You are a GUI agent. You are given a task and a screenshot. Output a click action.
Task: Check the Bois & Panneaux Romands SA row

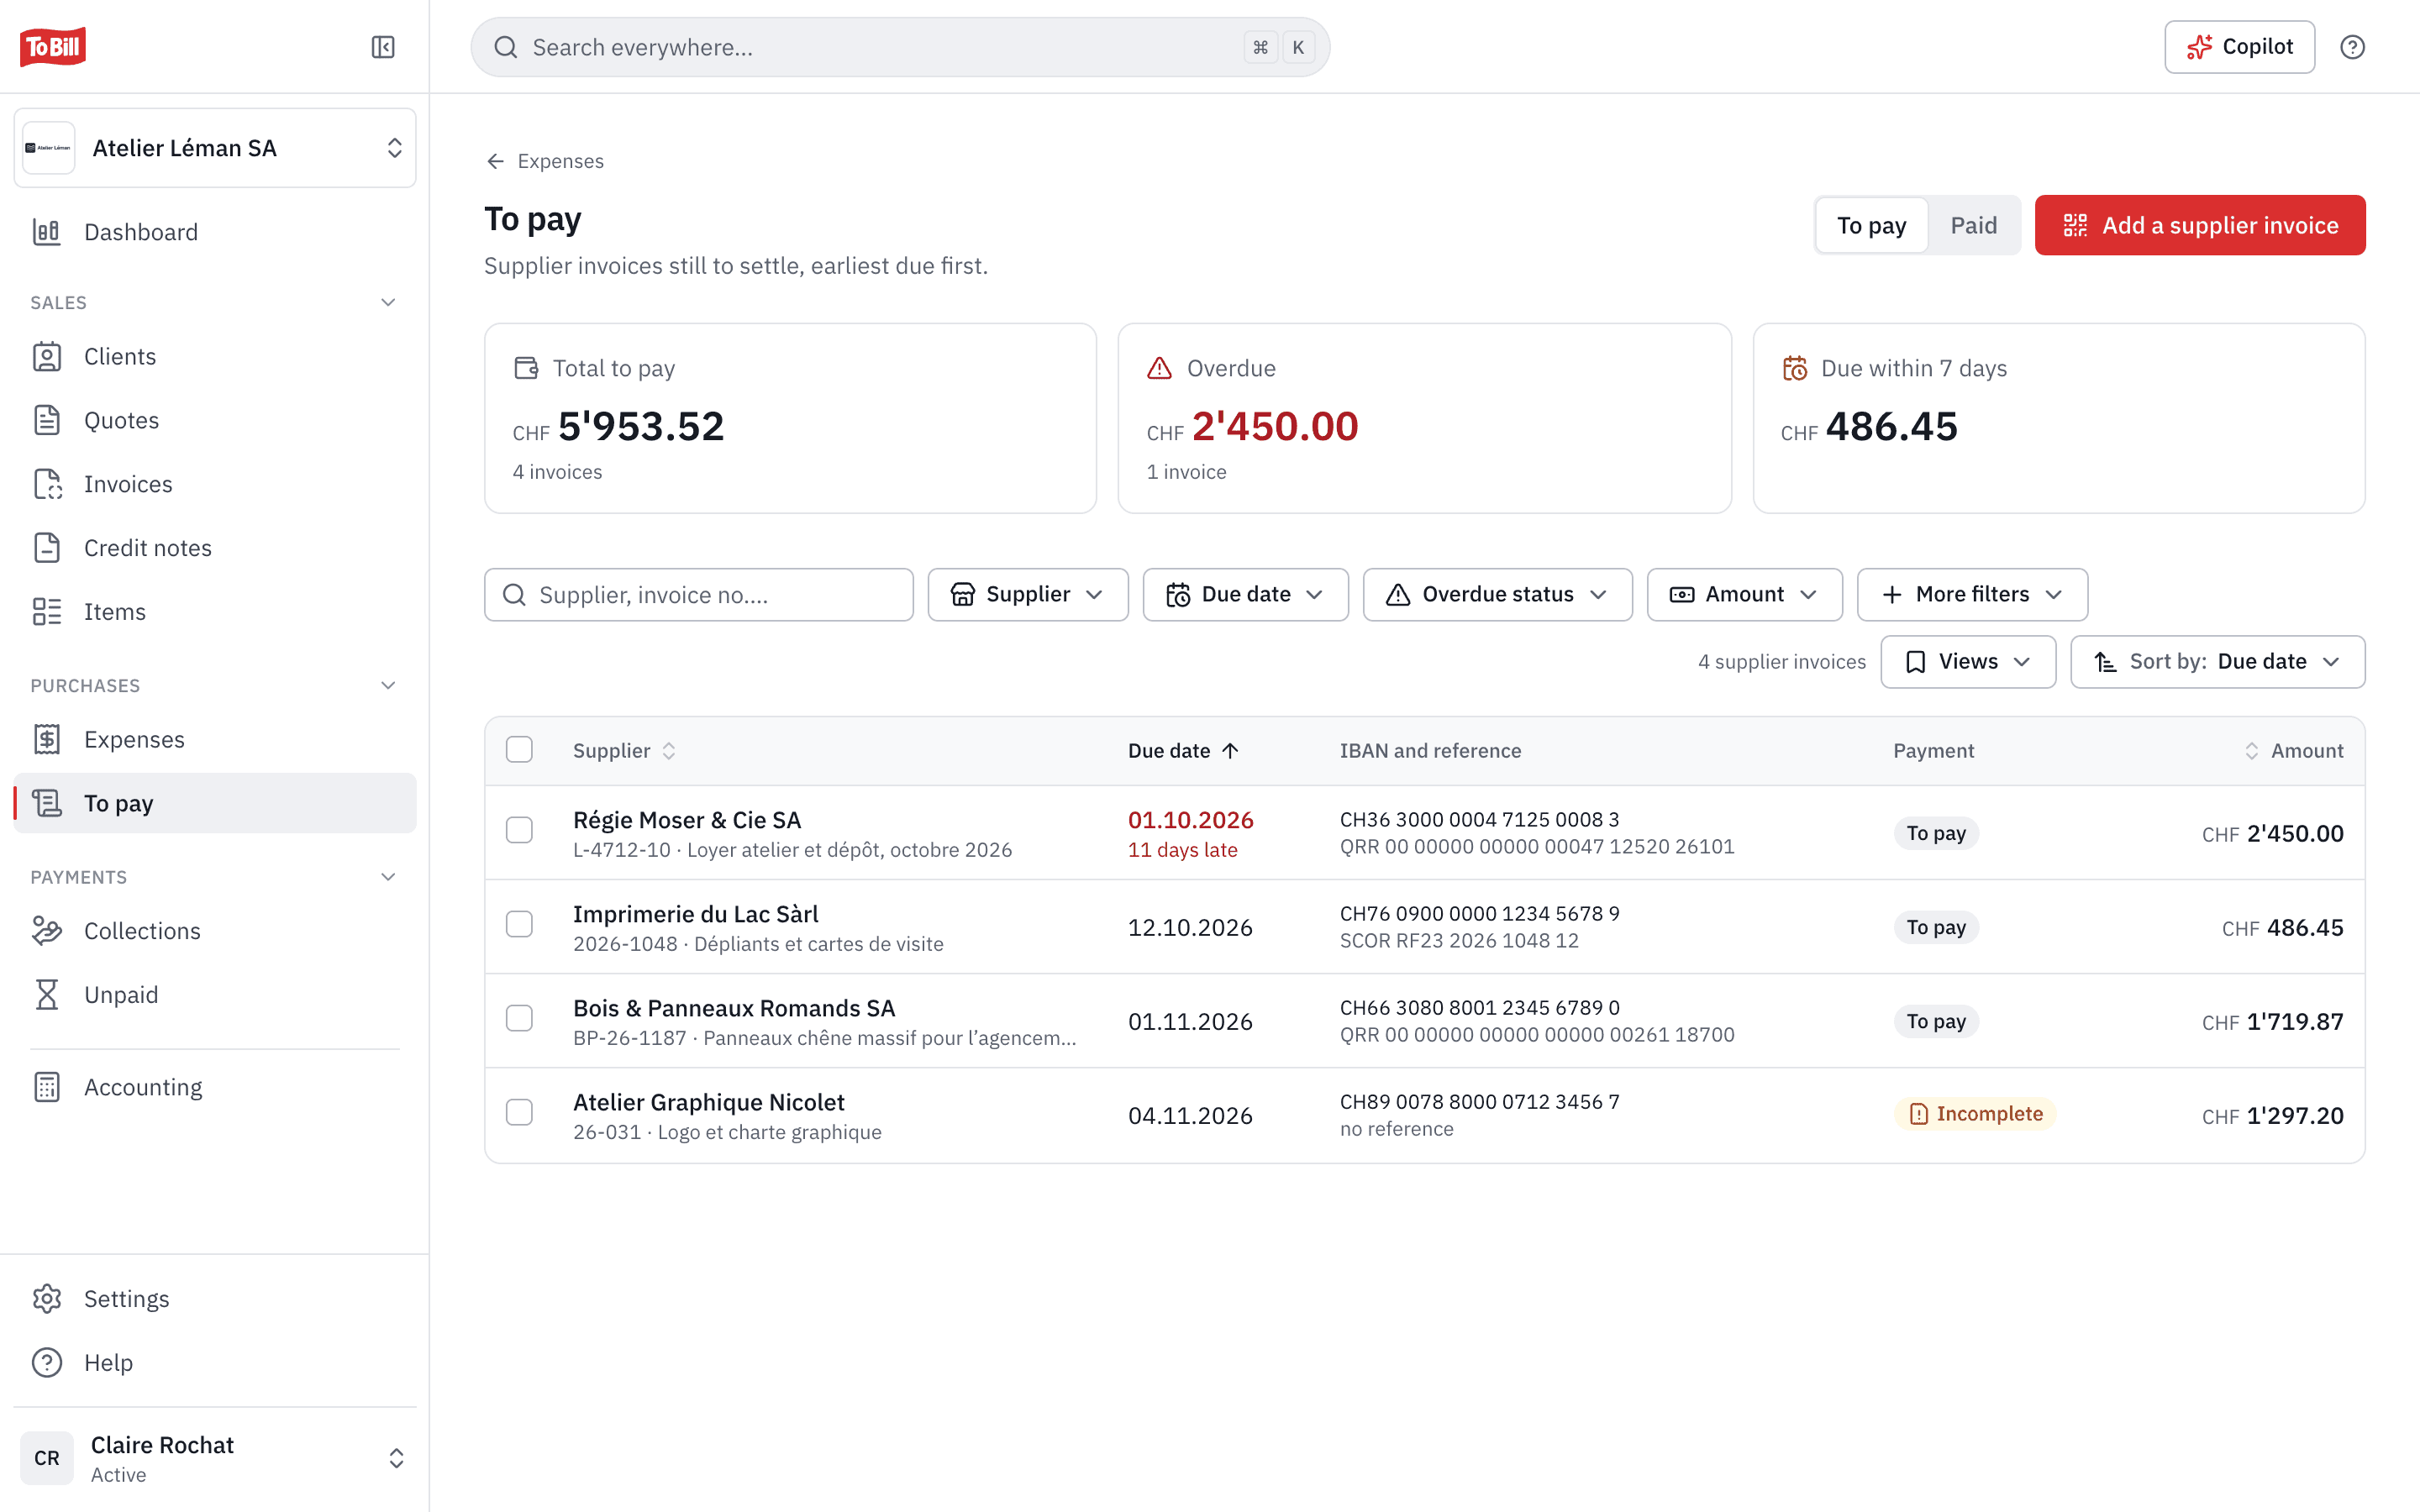pyautogui.click(x=519, y=1018)
